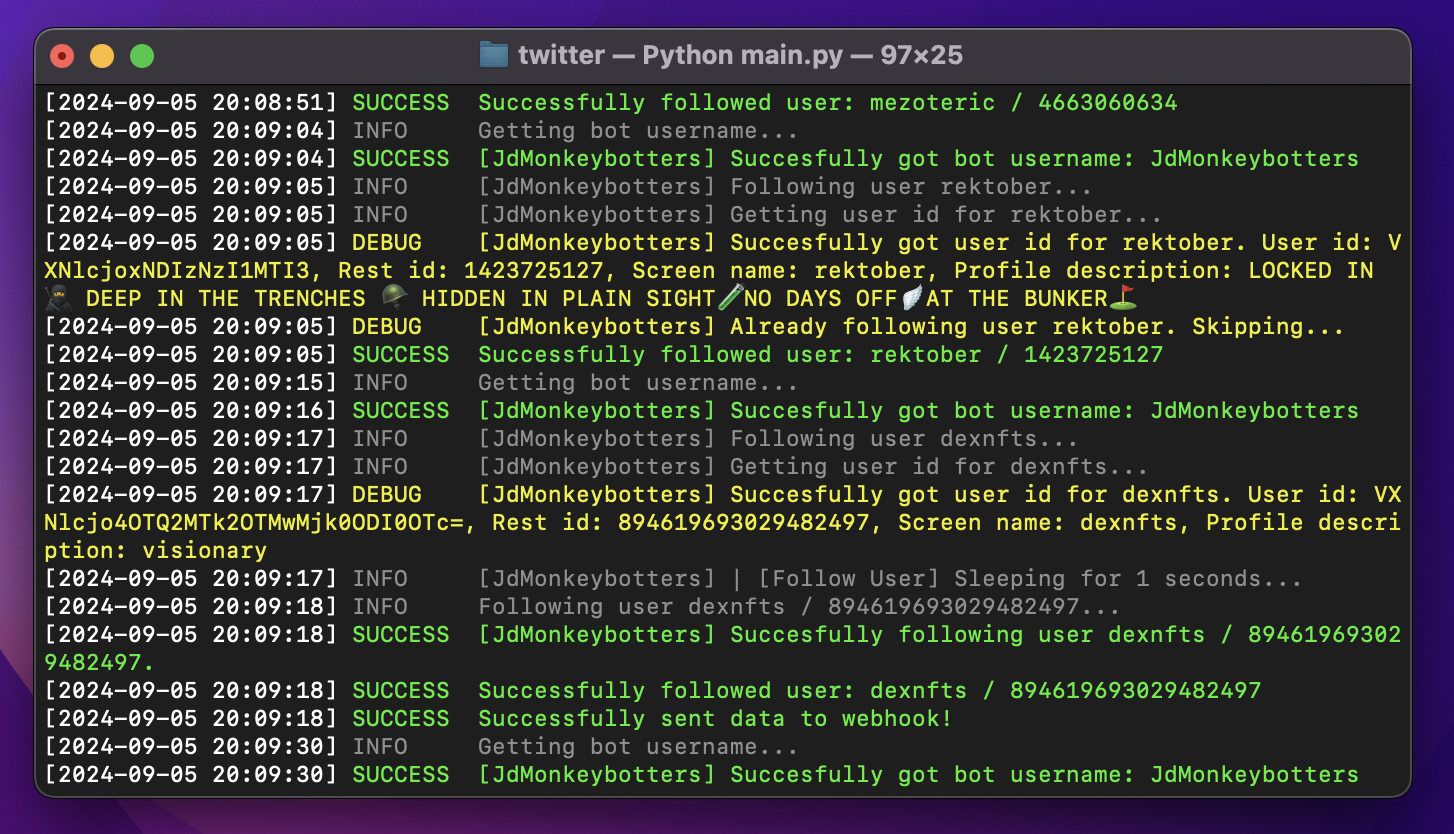Click the green test tube emoji
The image size is (1454, 834).
[x=730, y=298]
